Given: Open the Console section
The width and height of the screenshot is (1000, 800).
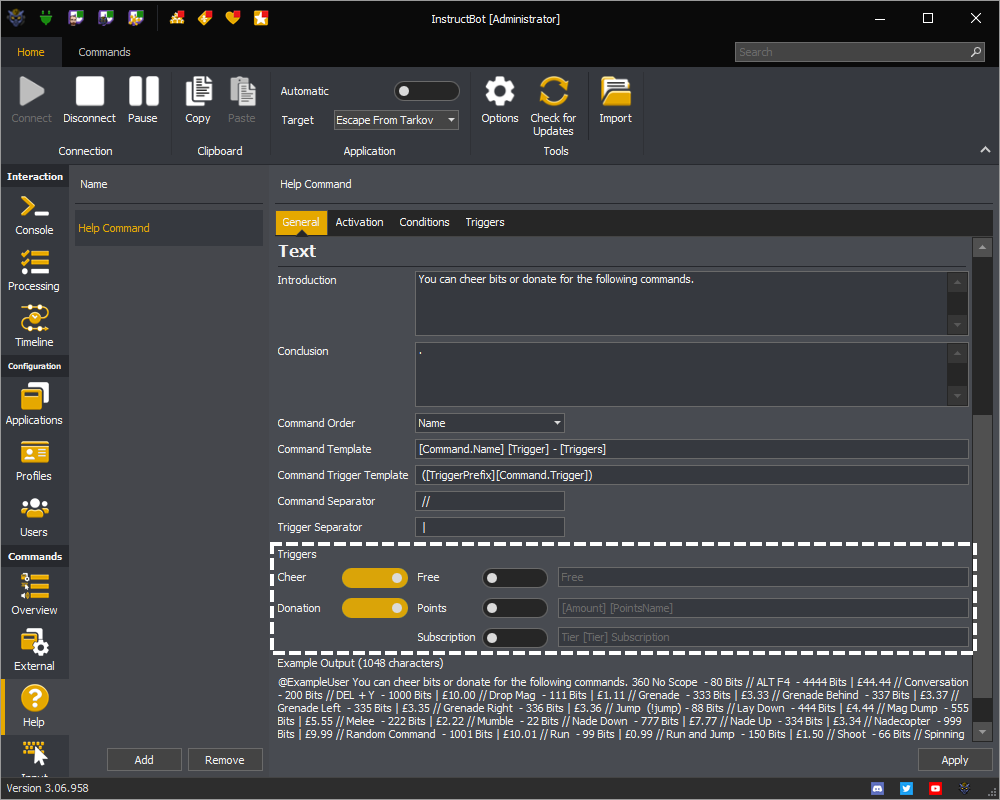Looking at the screenshot, I should pyautogui.click(x=34, y=215).
